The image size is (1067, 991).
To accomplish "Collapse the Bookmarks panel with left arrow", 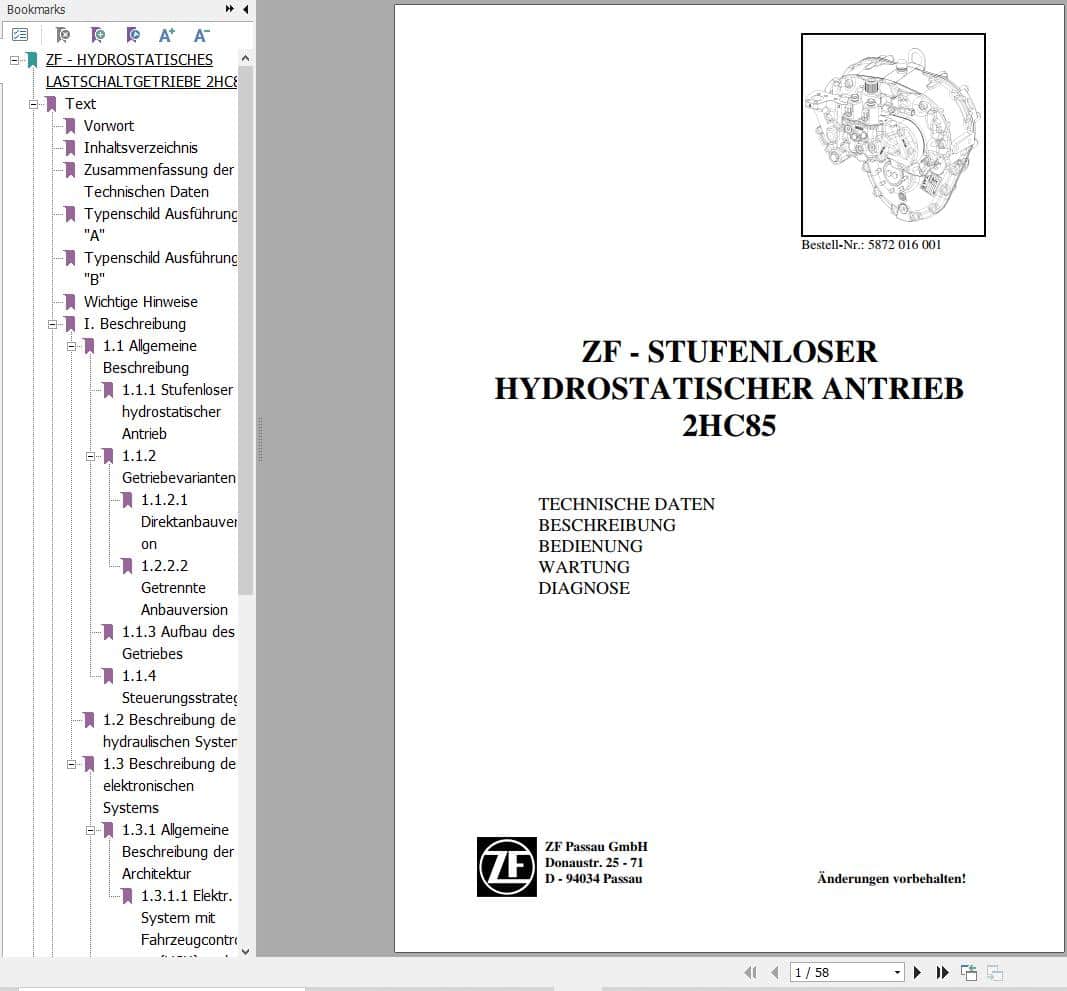I will pos(245,9).
